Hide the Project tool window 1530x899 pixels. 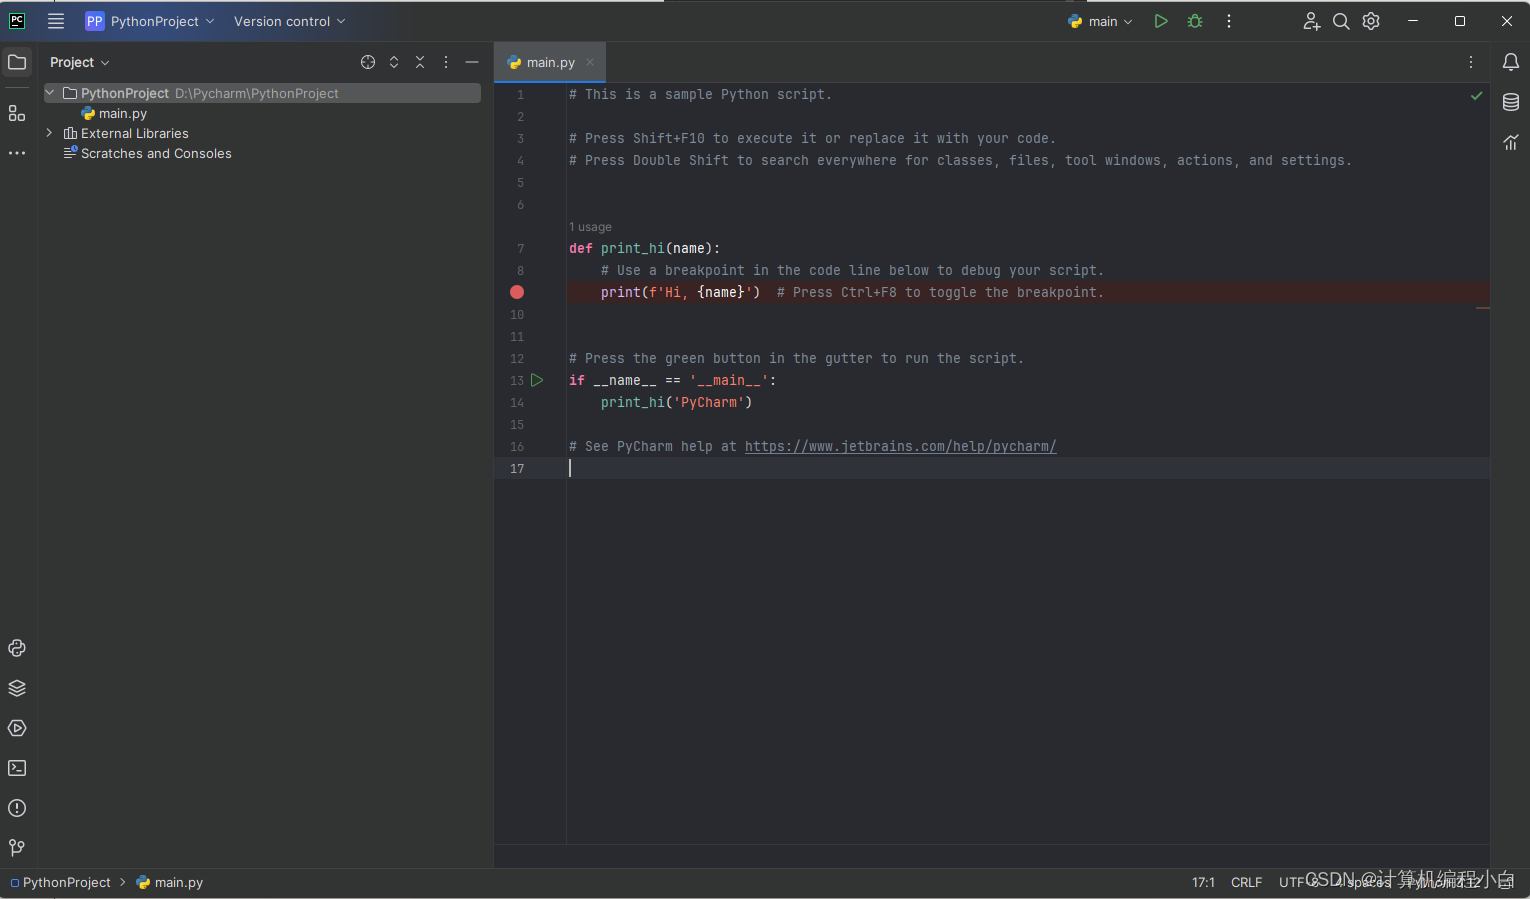click(472, 62)
